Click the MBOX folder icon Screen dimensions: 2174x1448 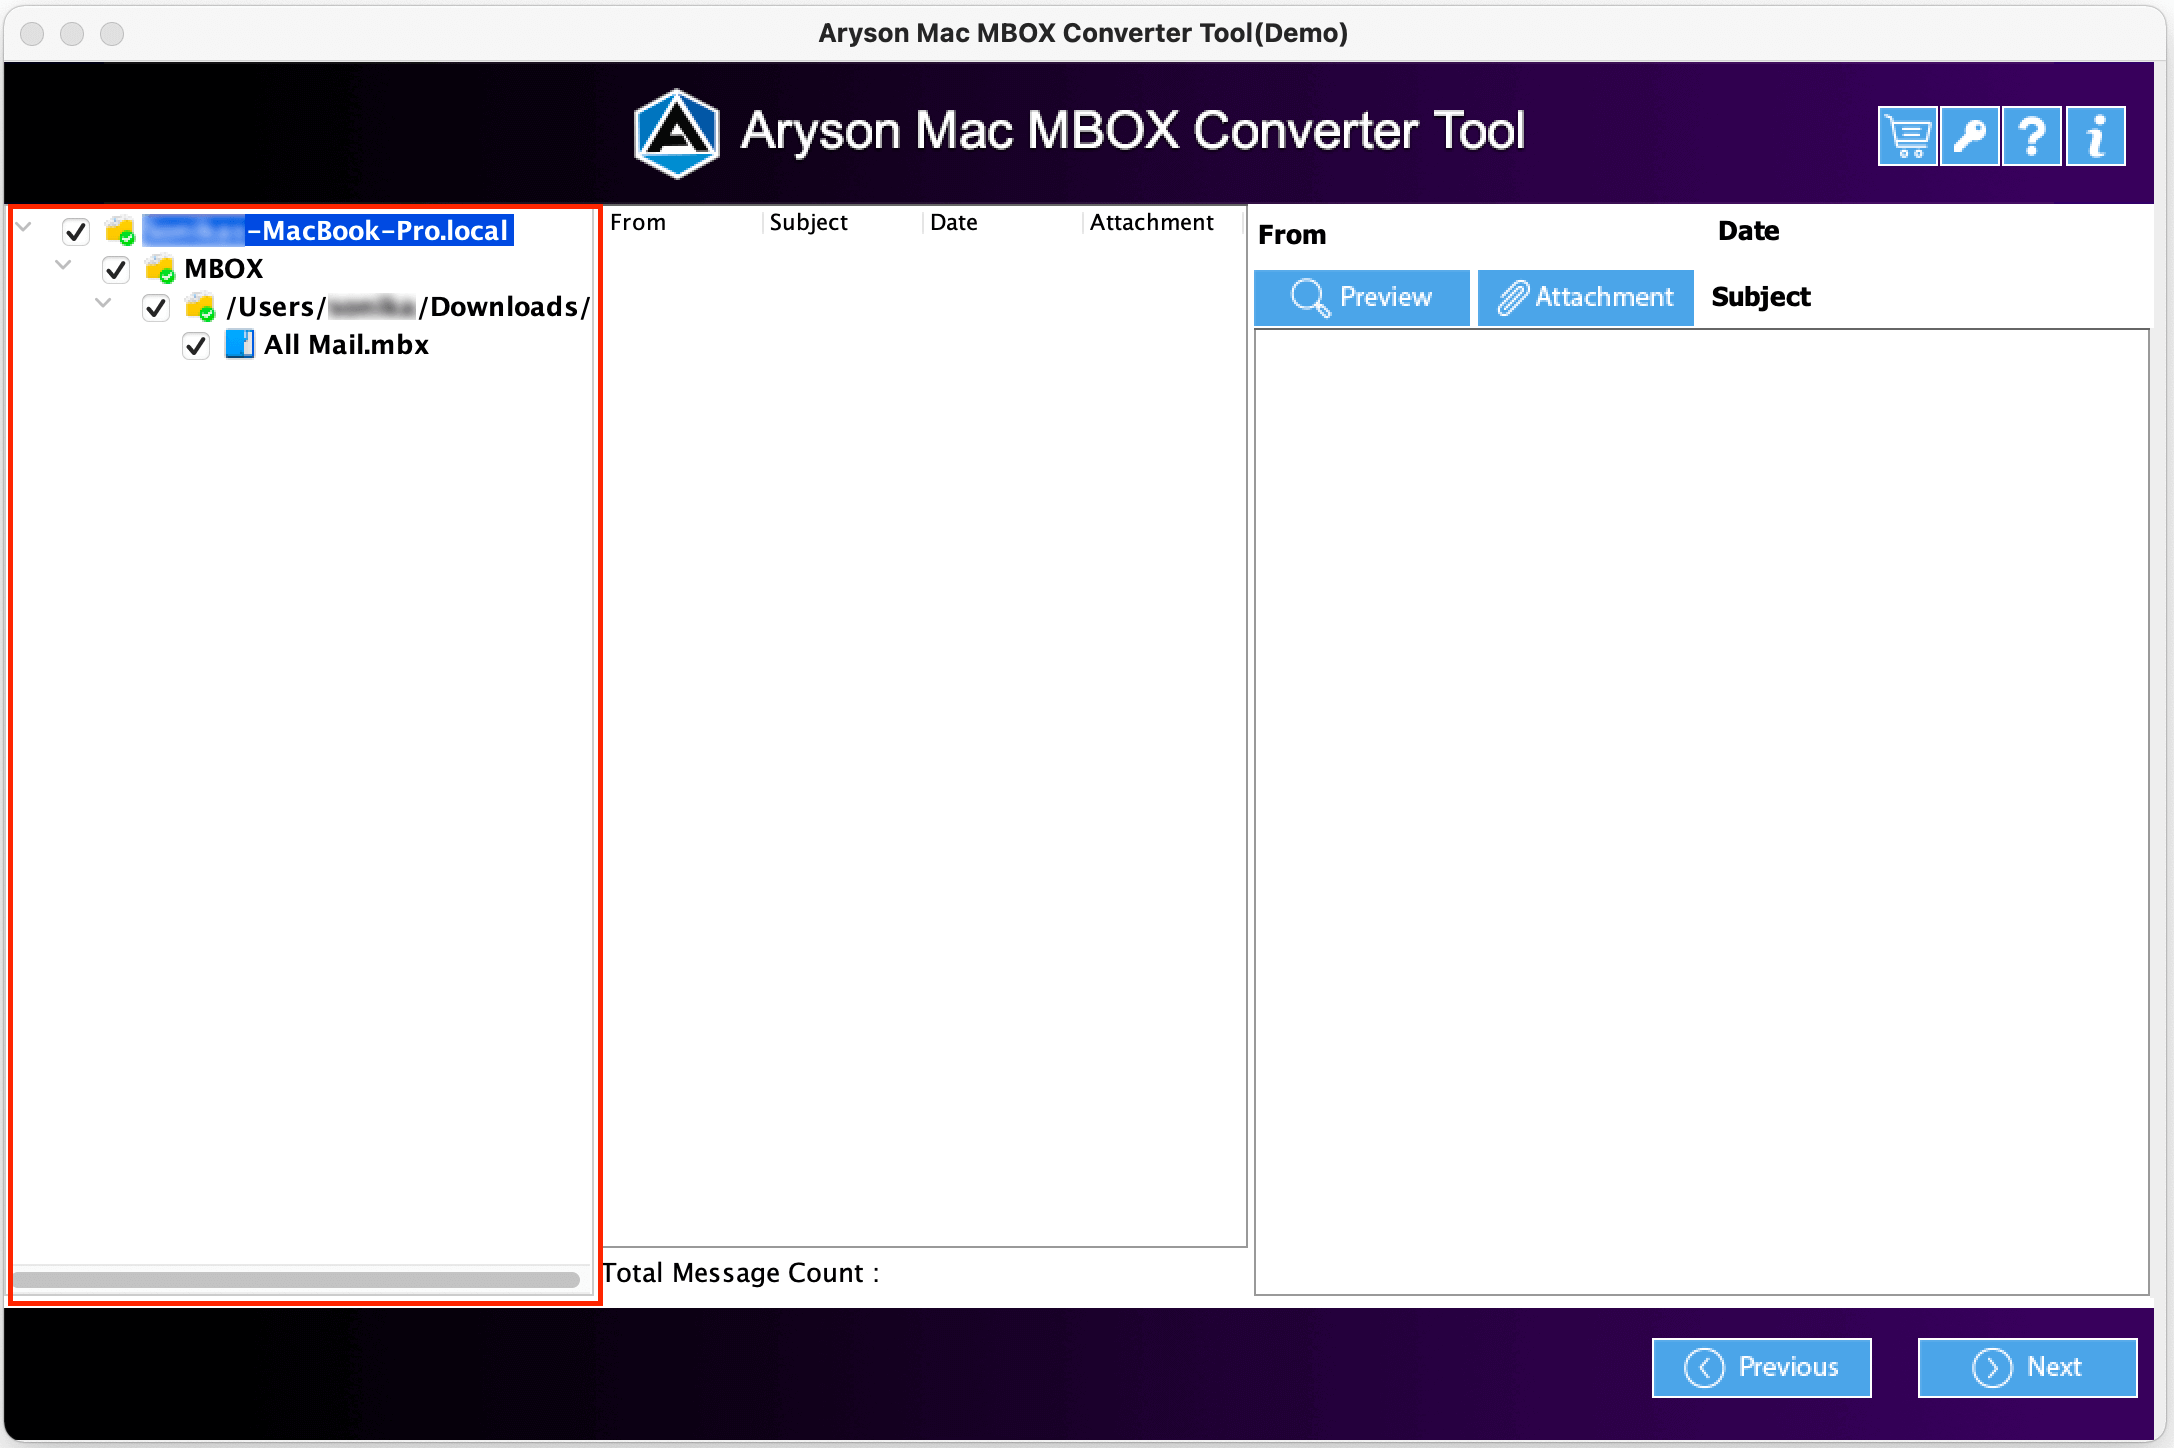click(160, 269)
